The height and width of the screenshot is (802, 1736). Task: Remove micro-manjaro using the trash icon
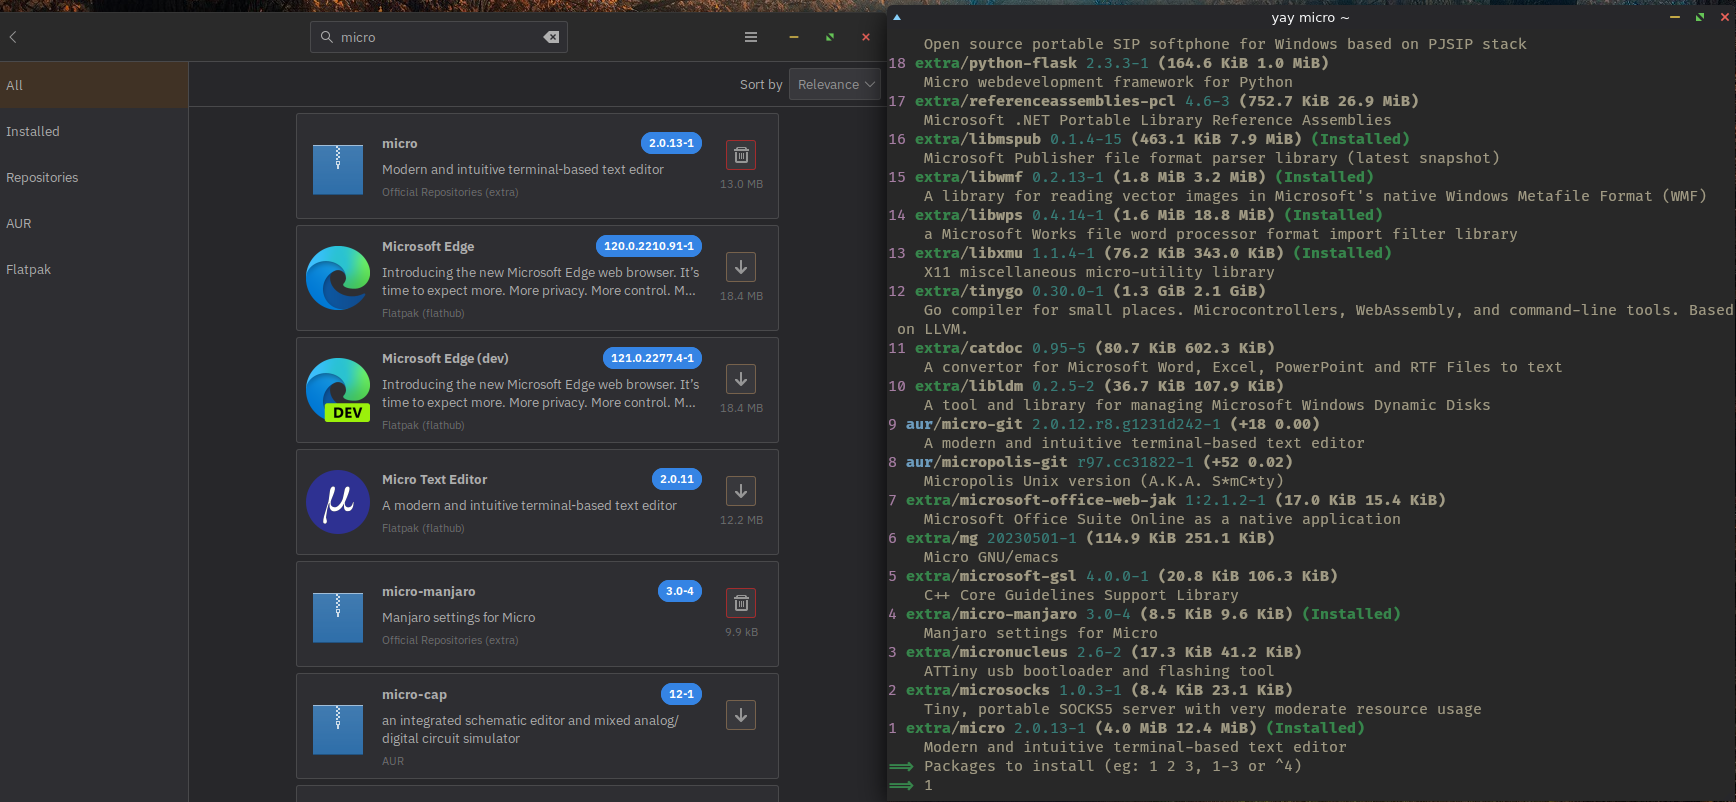pos(741,603)
